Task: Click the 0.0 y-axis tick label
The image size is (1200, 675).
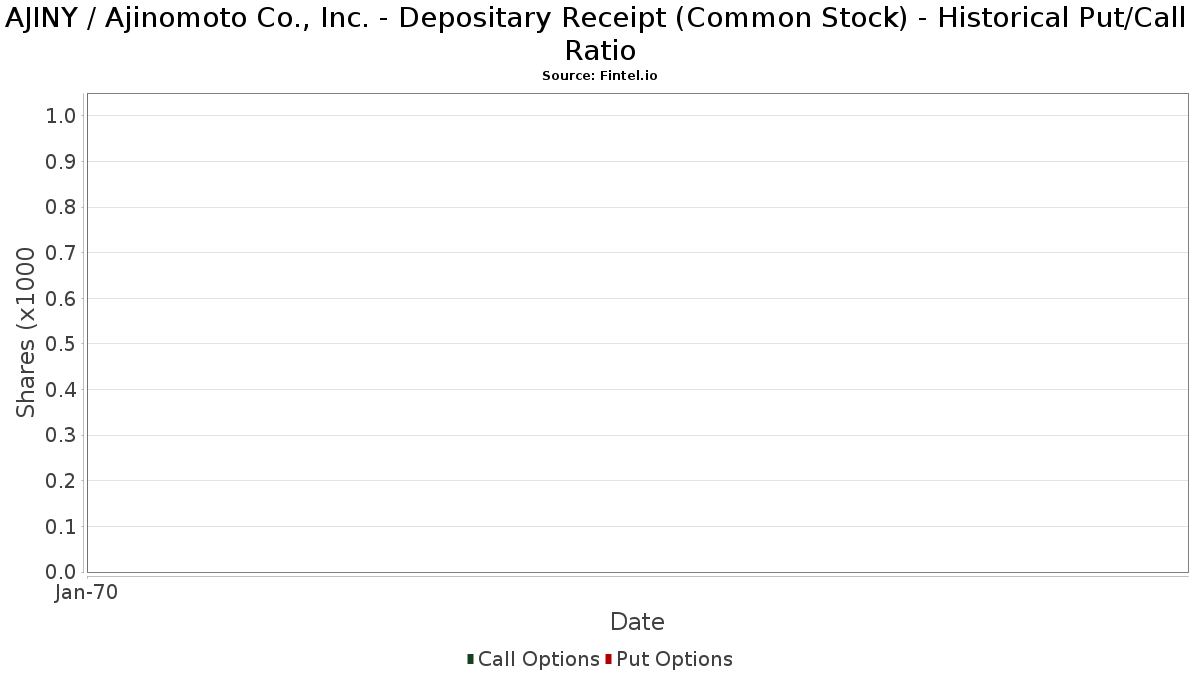Action: tap(61, 572)
